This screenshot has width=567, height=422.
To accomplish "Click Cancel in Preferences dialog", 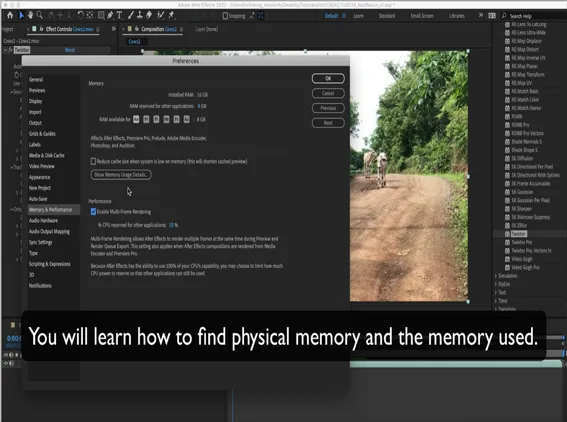I will tap(328, 93).
